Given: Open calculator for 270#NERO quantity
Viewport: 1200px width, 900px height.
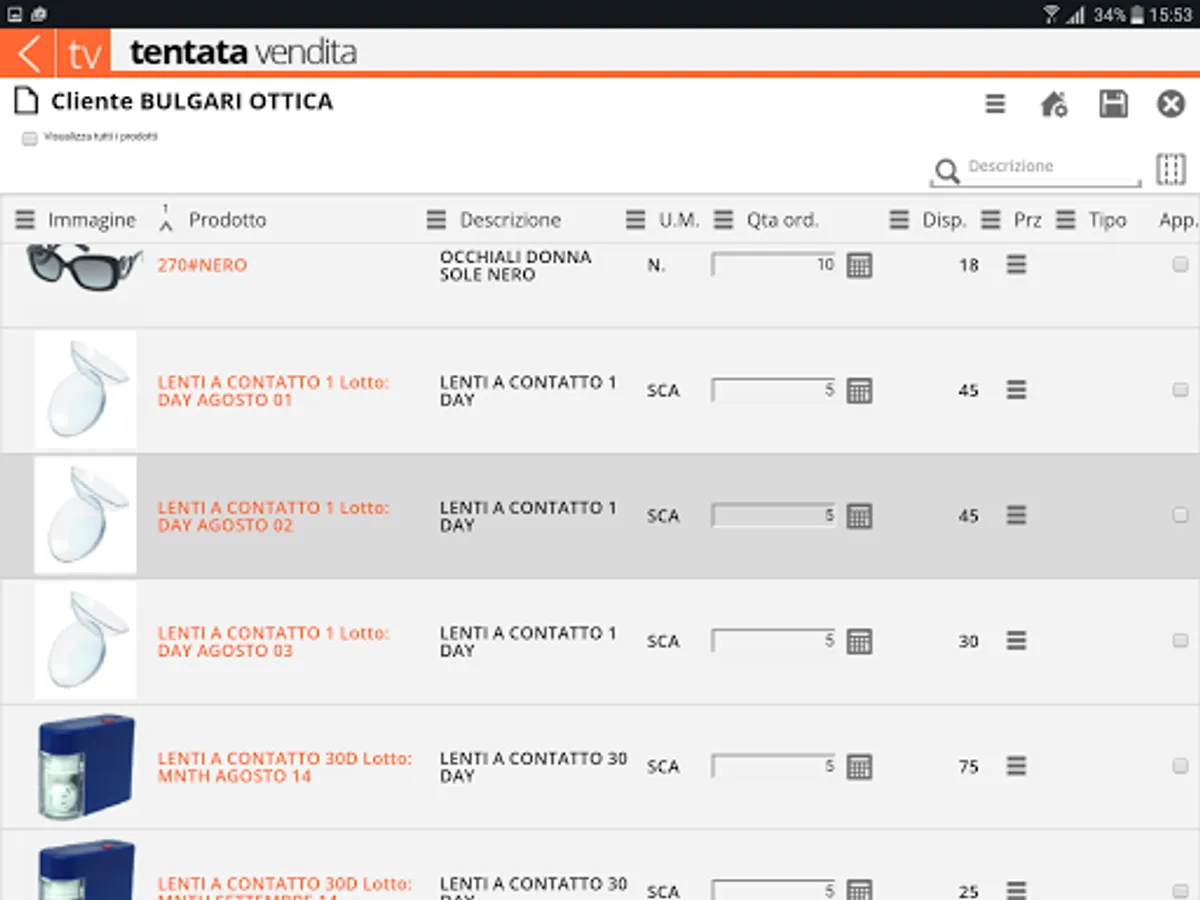Looking at the screenshot, I should tap(859, 265).
